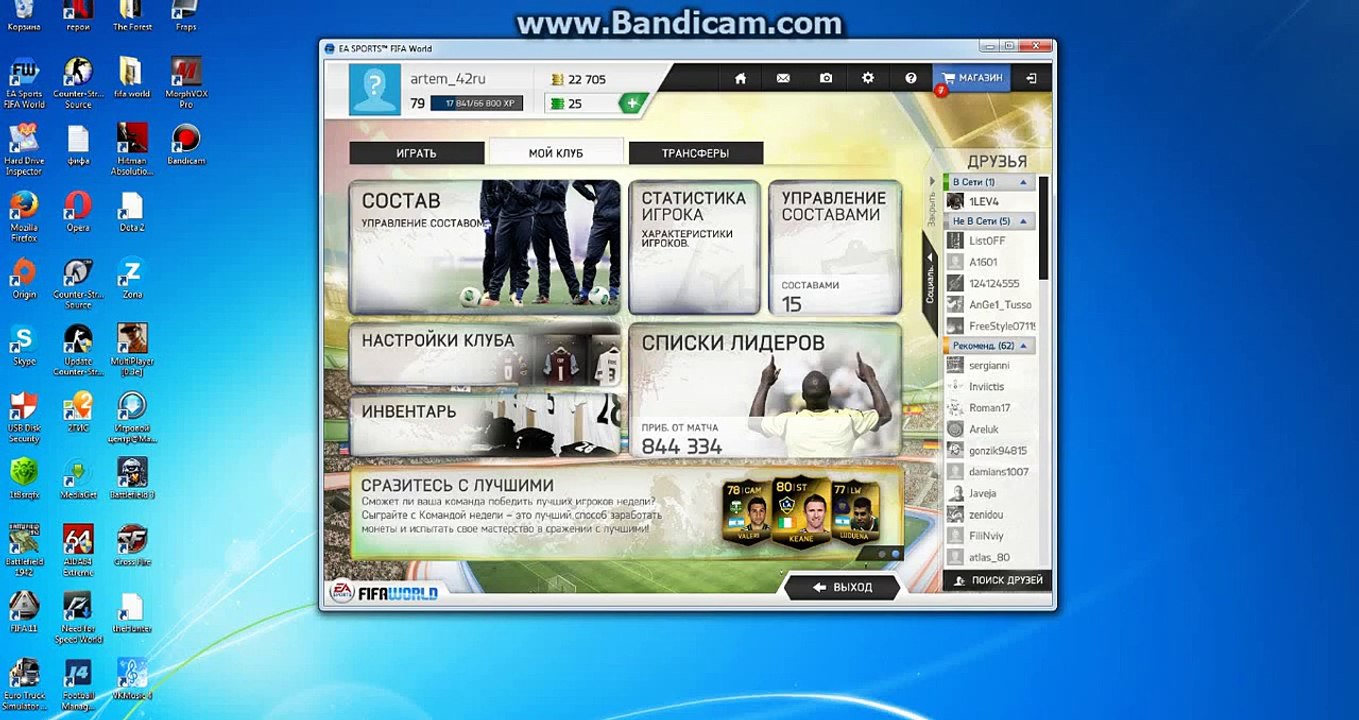Open the home icon in FIFA World
Viewport: 1359px width, 720px height.
740,78
